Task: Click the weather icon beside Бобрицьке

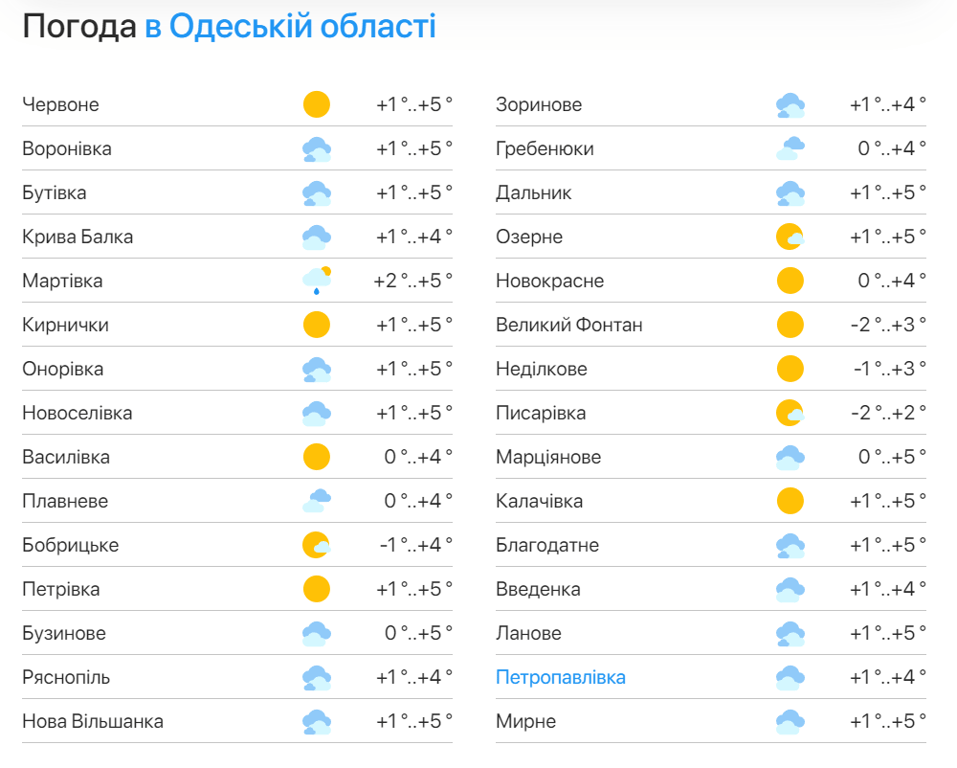Action: point(316,545)
